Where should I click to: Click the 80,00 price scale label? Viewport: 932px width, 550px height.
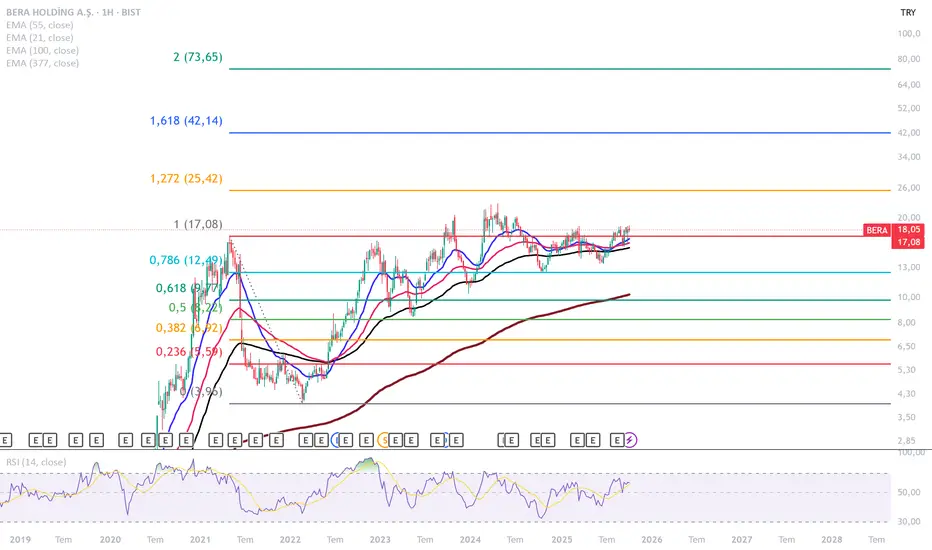(909, 59)
